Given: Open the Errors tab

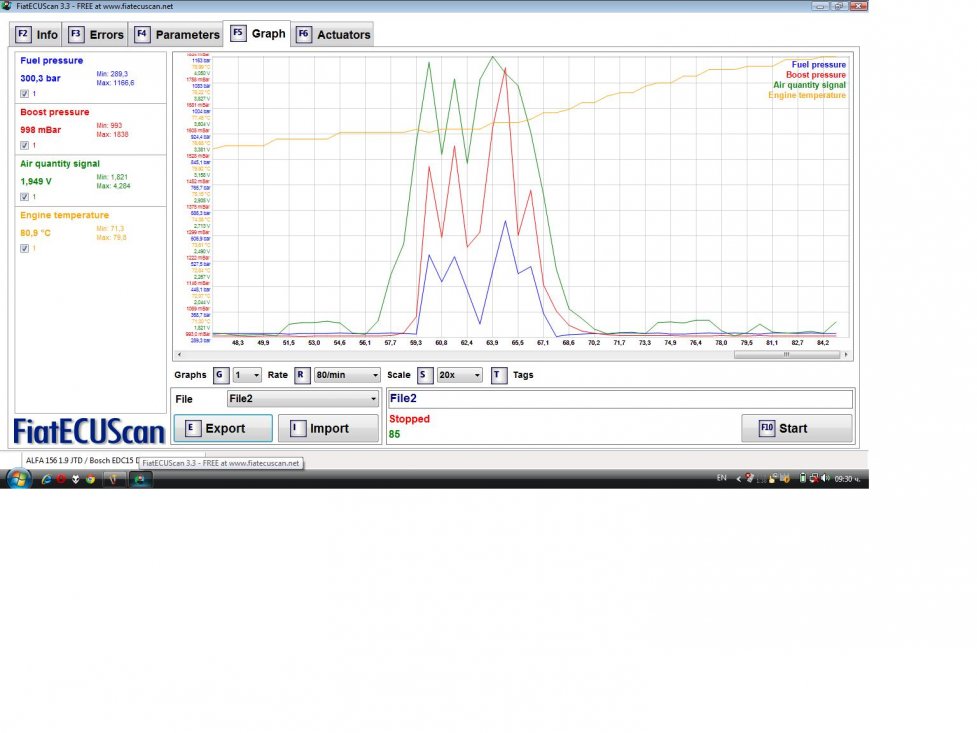Looking at the screenshot, I should pos(97,35).
